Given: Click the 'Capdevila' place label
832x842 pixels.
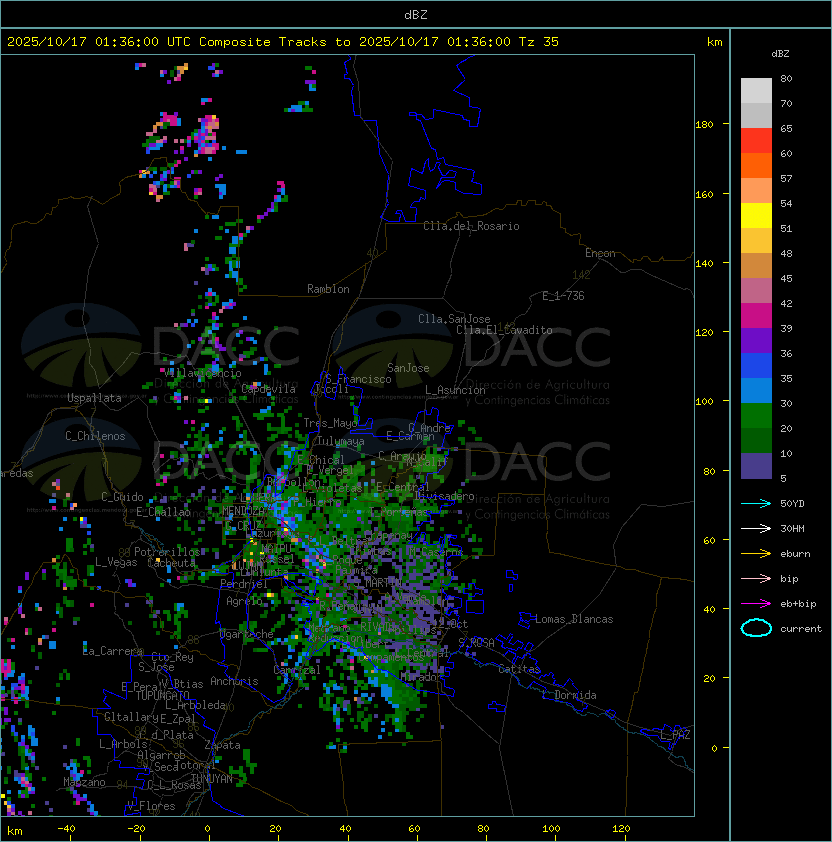Looking at the screenshot, I should coord(269,389).
